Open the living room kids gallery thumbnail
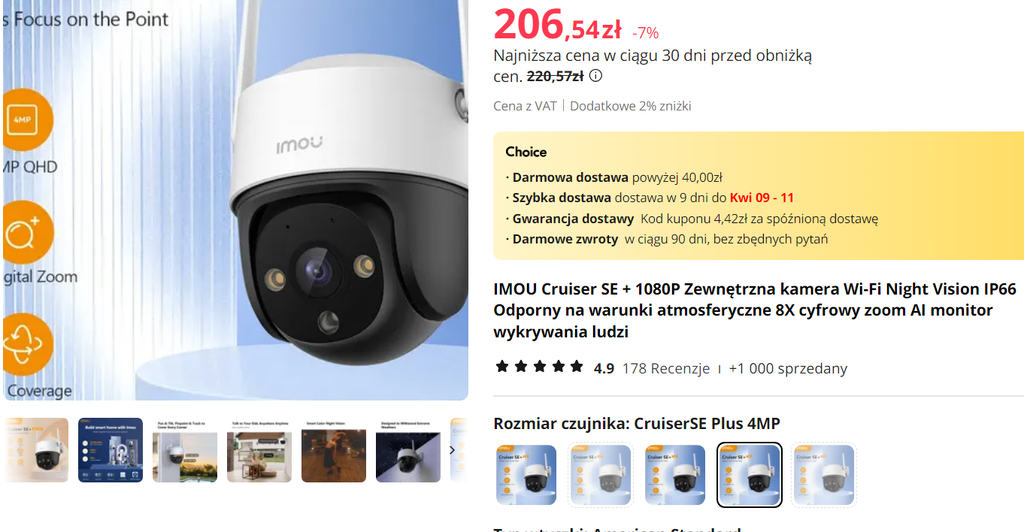Screen dimensions: 1024x532 pyautogui.click(x=259, y=450)
